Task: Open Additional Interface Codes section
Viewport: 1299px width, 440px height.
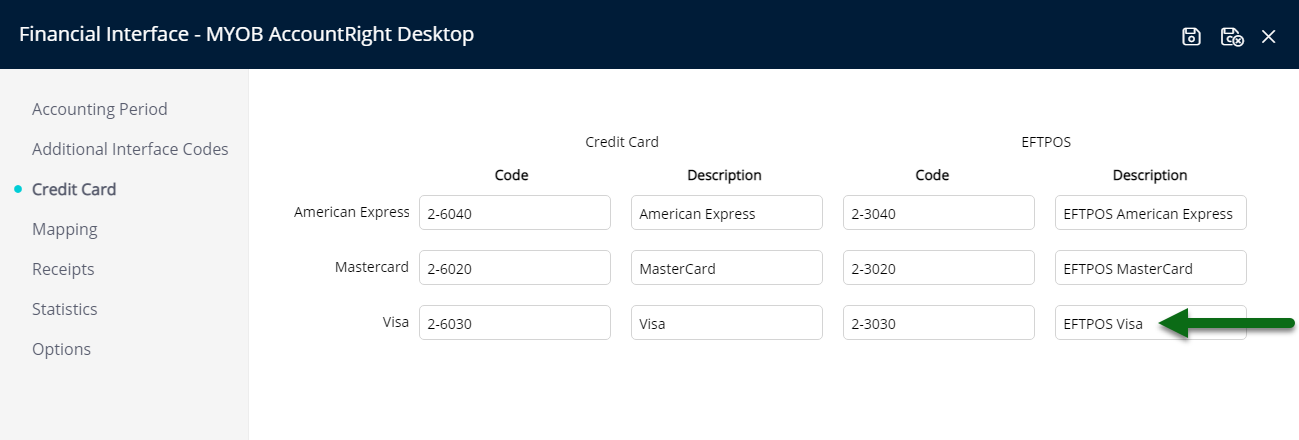Action: click(x=130, y=149)
